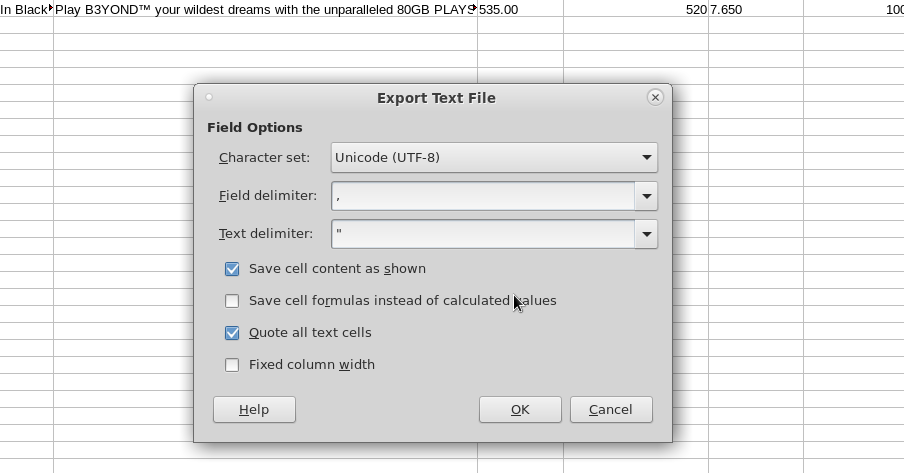Click the cell showing 535.00
The height and width of the screenshot is (473, 904).
pos(520,9)
